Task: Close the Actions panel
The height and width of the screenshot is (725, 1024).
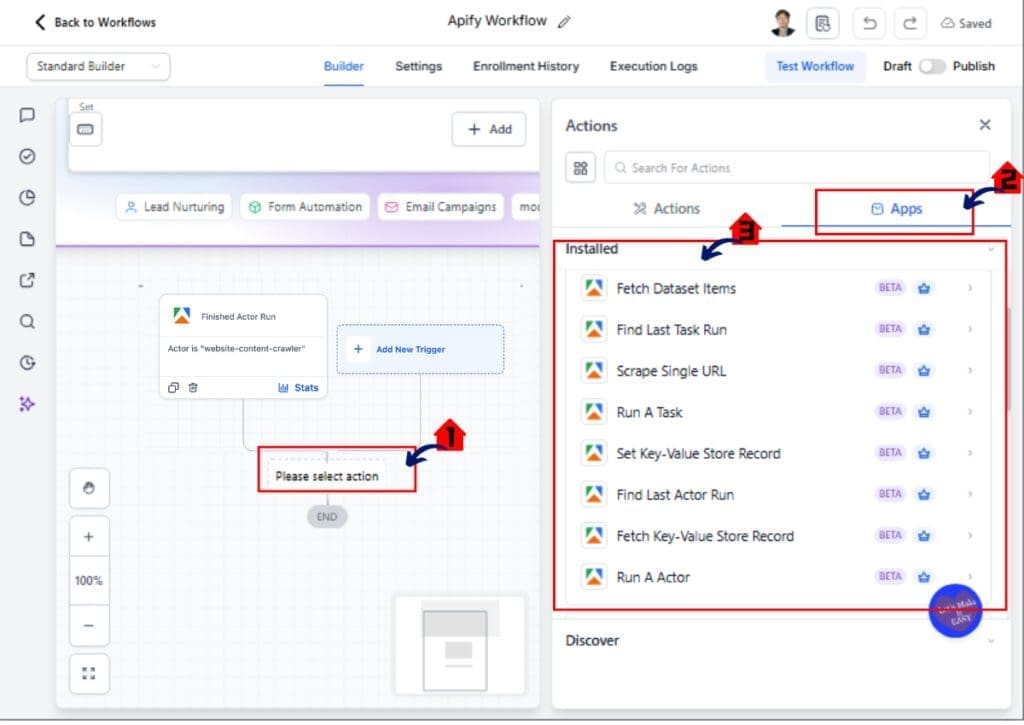Action: [x=985, y=125]
